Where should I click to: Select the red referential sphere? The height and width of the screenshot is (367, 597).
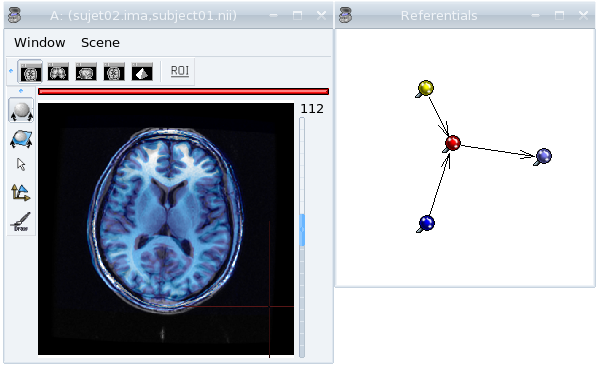453,143
